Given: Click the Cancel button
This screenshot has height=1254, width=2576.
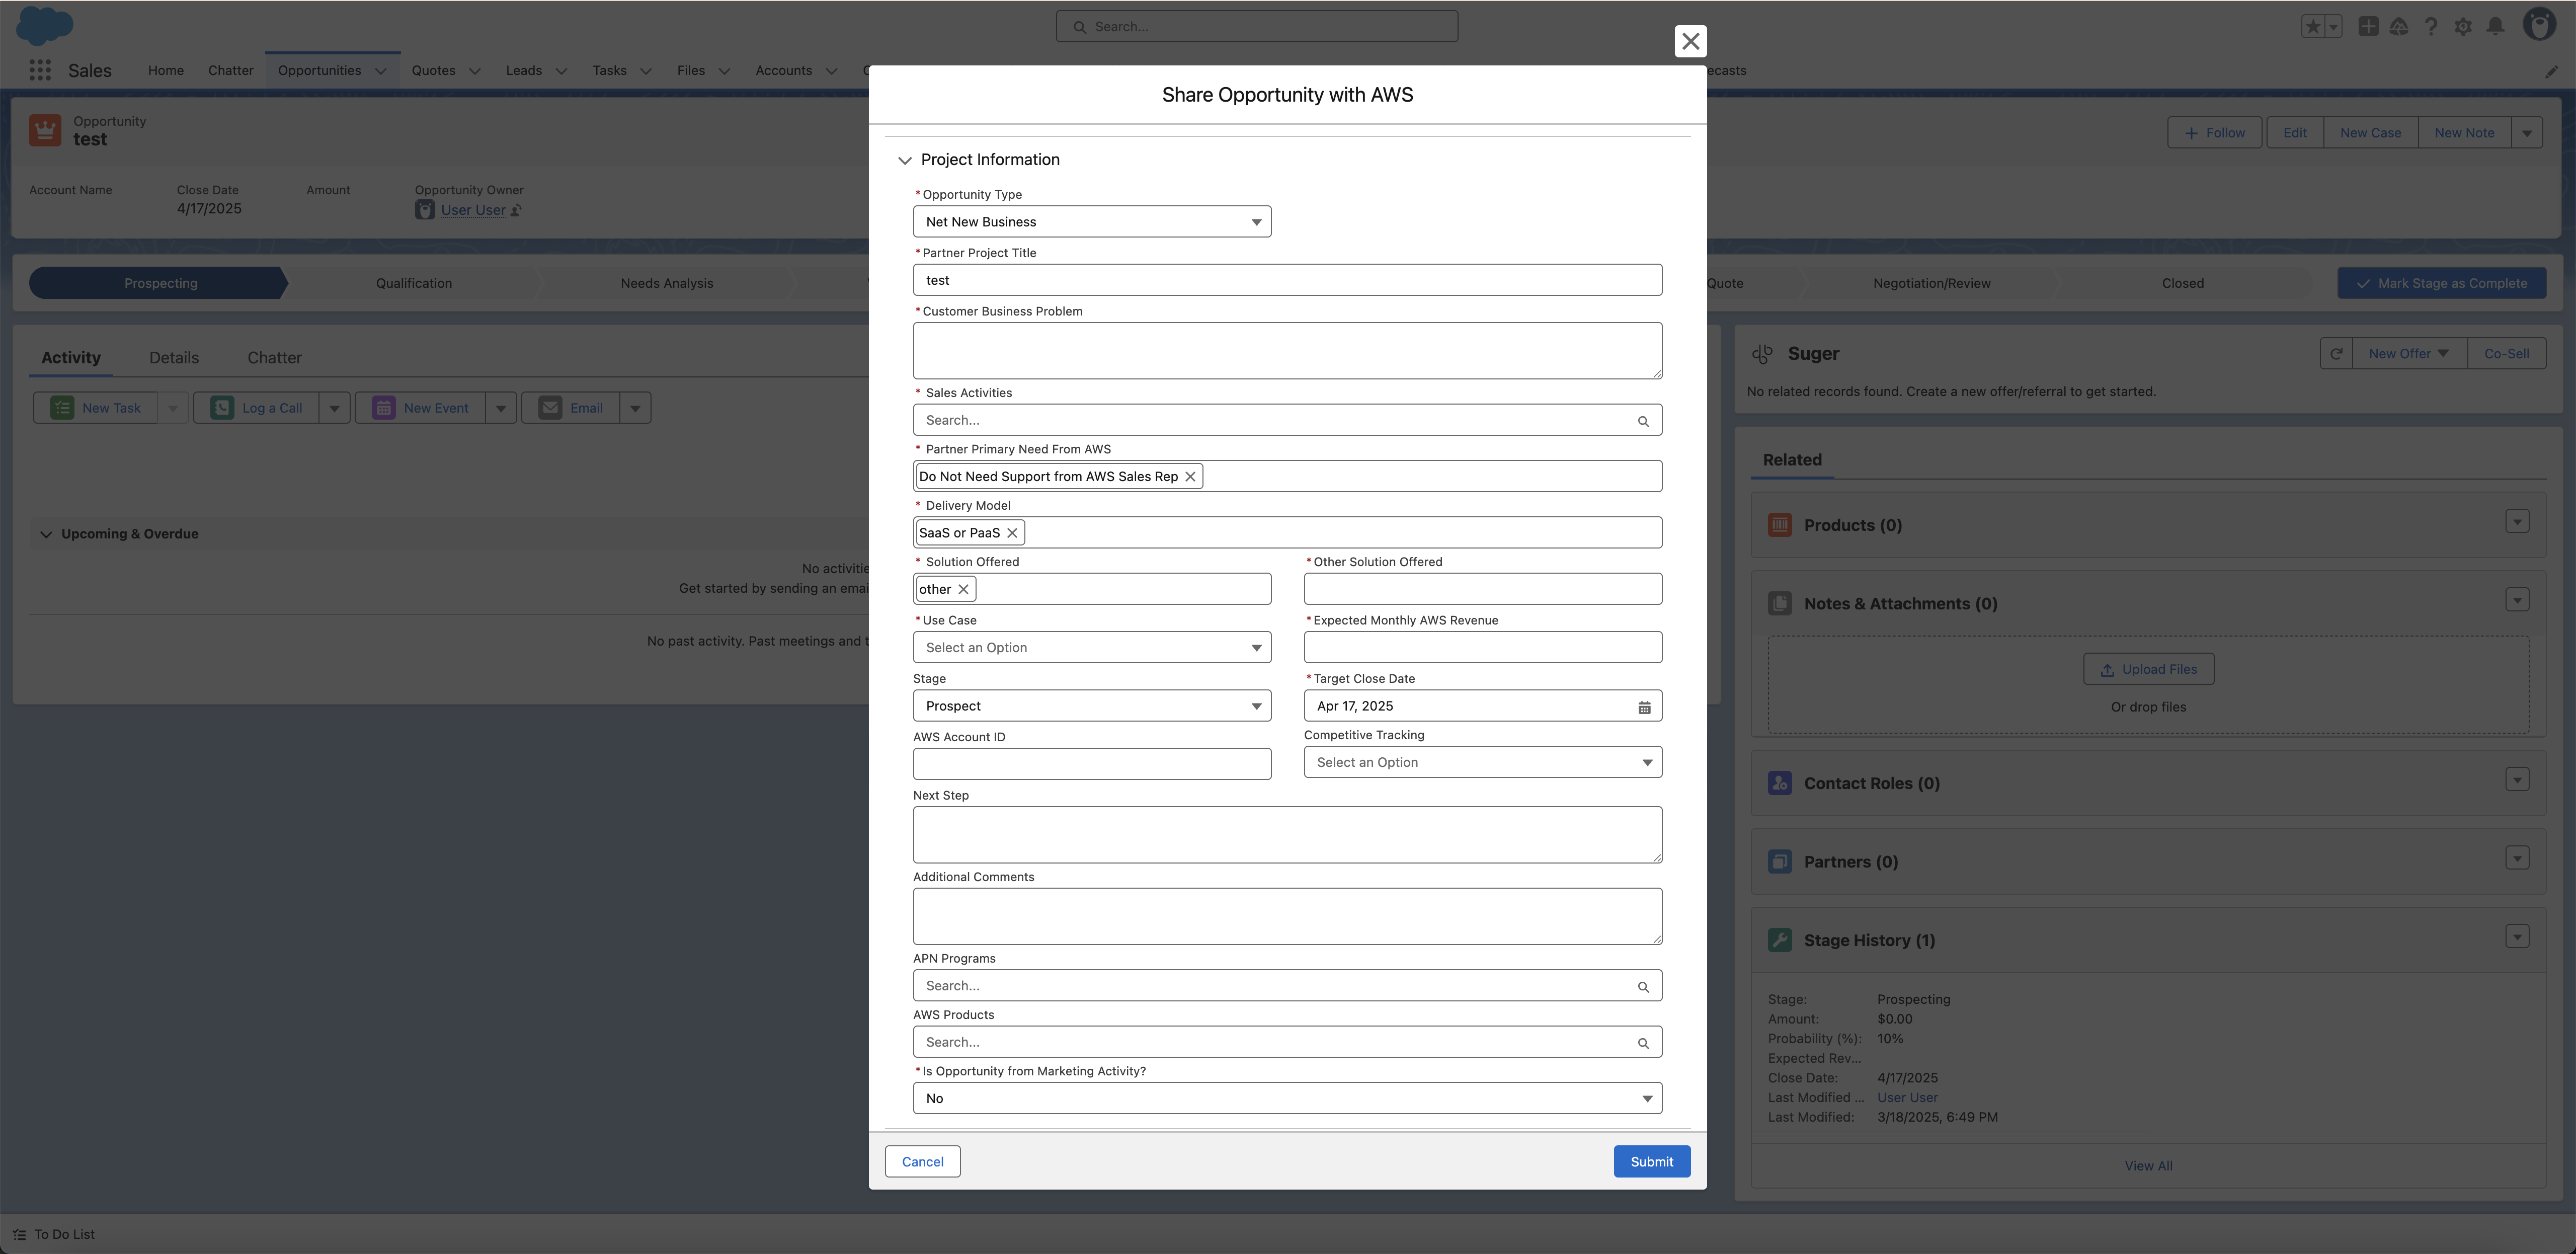Looking at the screenshot, I should coord(922,1162).
